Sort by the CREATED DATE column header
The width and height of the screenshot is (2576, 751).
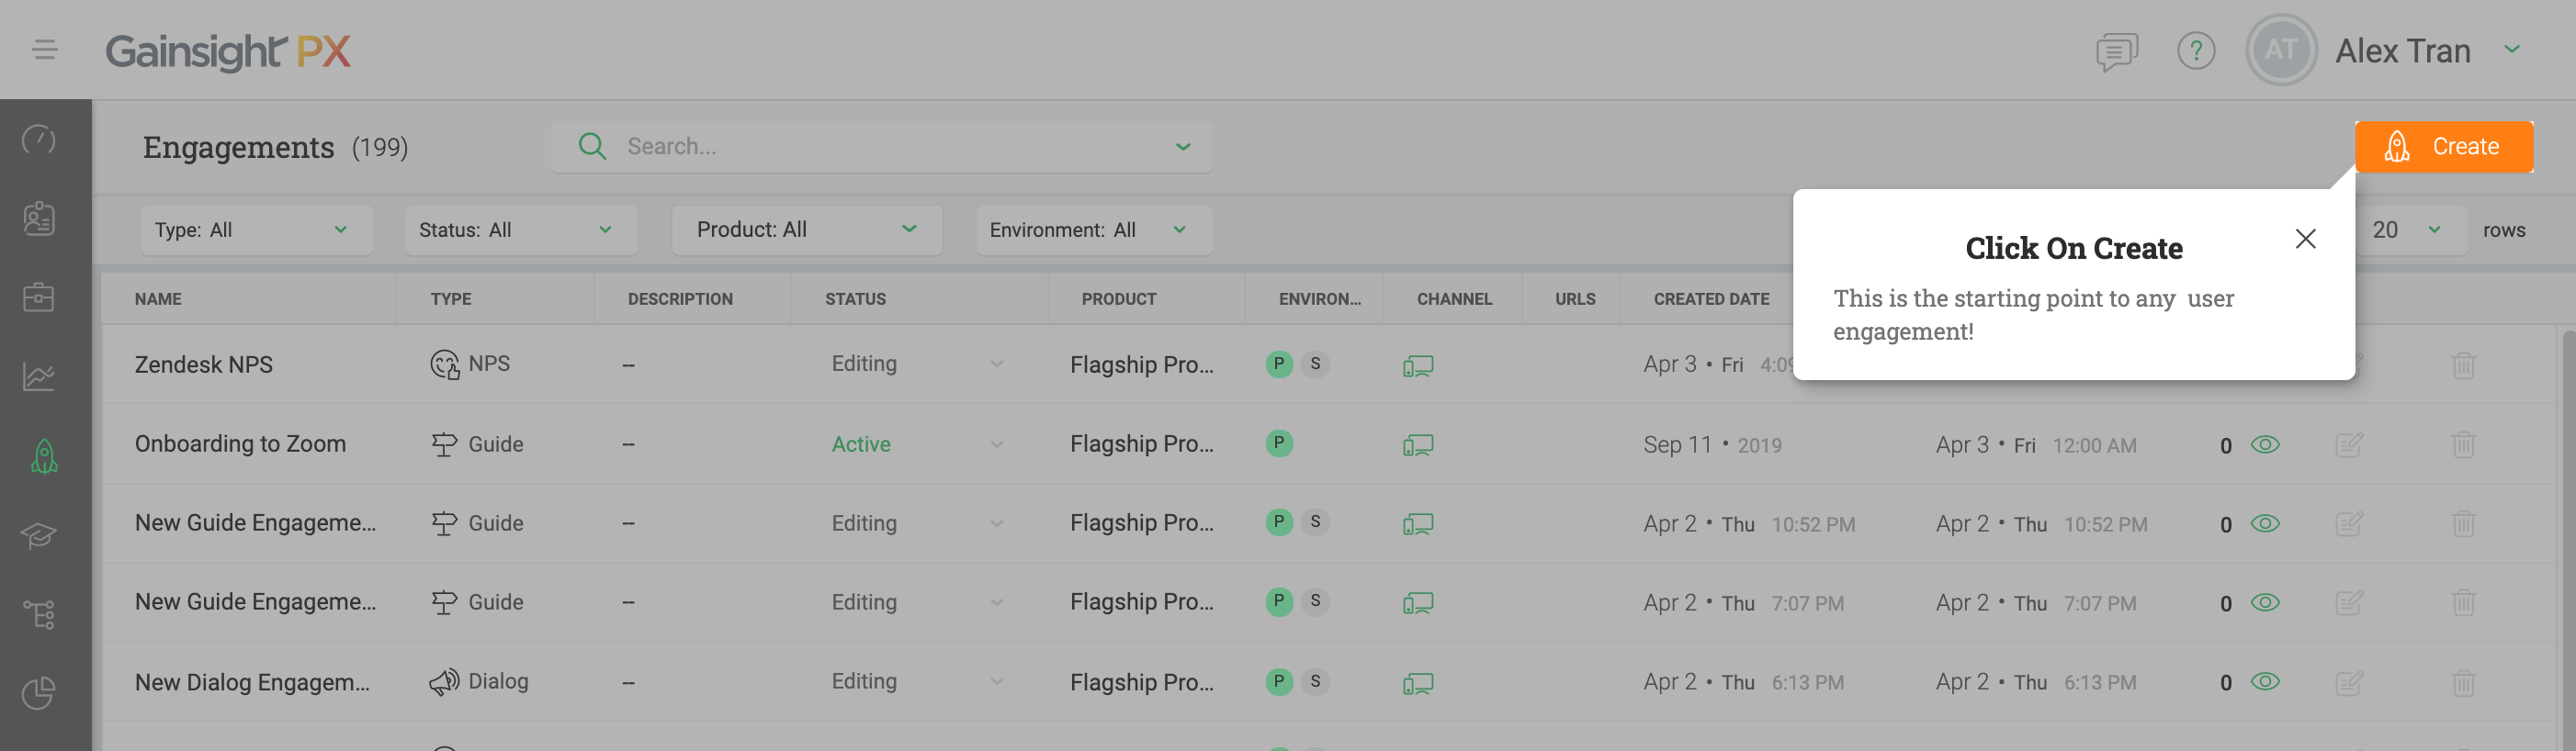pos(1710,299)
